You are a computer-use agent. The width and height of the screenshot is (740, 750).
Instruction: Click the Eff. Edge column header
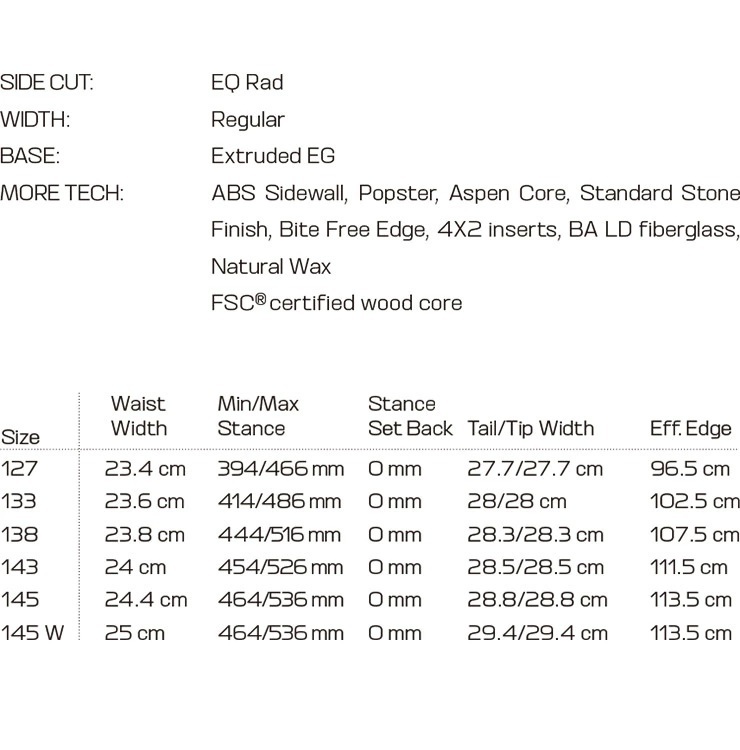click(x=691, y=428)
